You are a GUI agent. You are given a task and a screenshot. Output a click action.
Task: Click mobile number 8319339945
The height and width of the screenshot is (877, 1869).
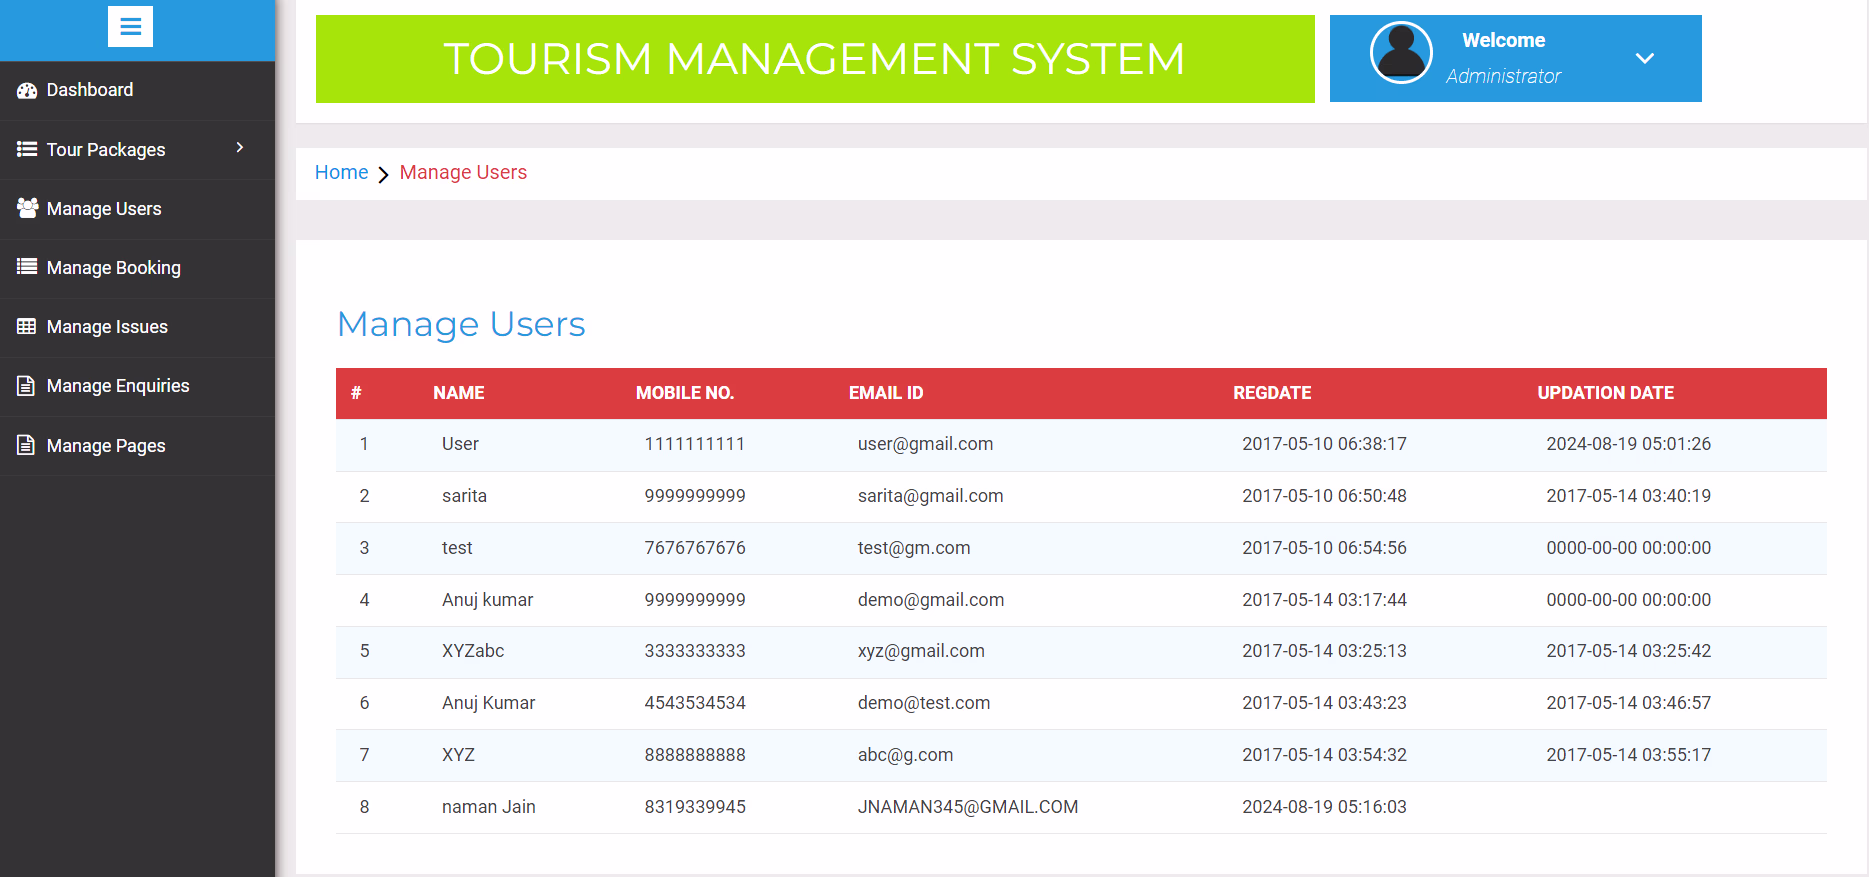point(694,807)
